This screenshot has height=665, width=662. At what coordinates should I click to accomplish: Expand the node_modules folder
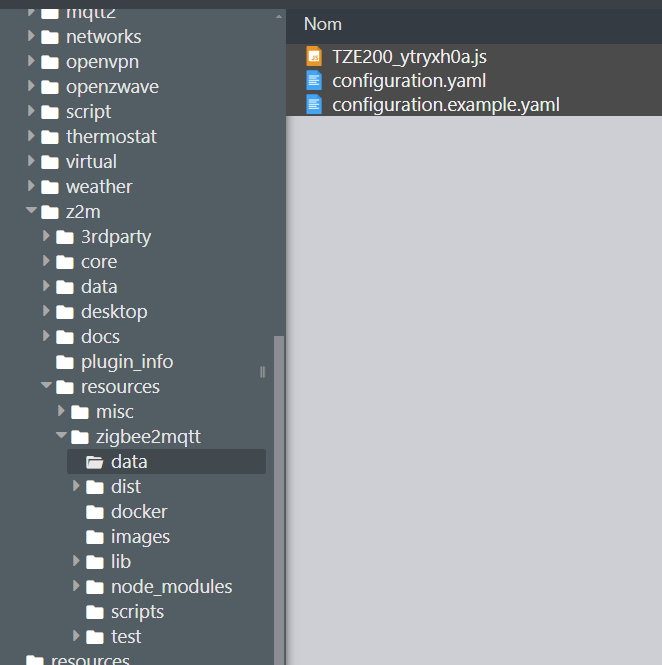click(x=76, y=586)
